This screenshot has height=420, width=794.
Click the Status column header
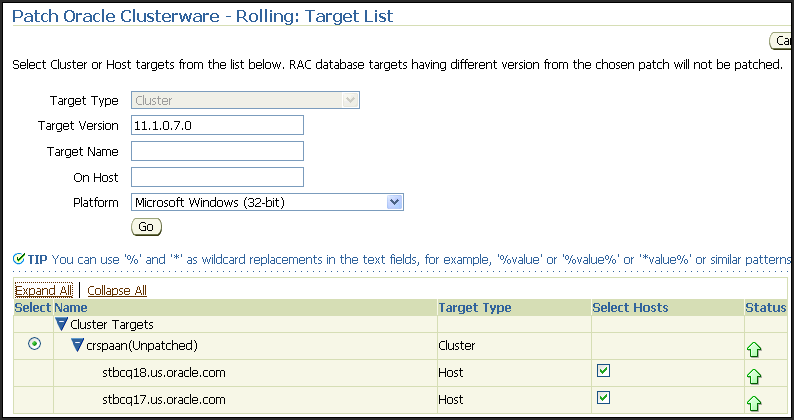766,308
